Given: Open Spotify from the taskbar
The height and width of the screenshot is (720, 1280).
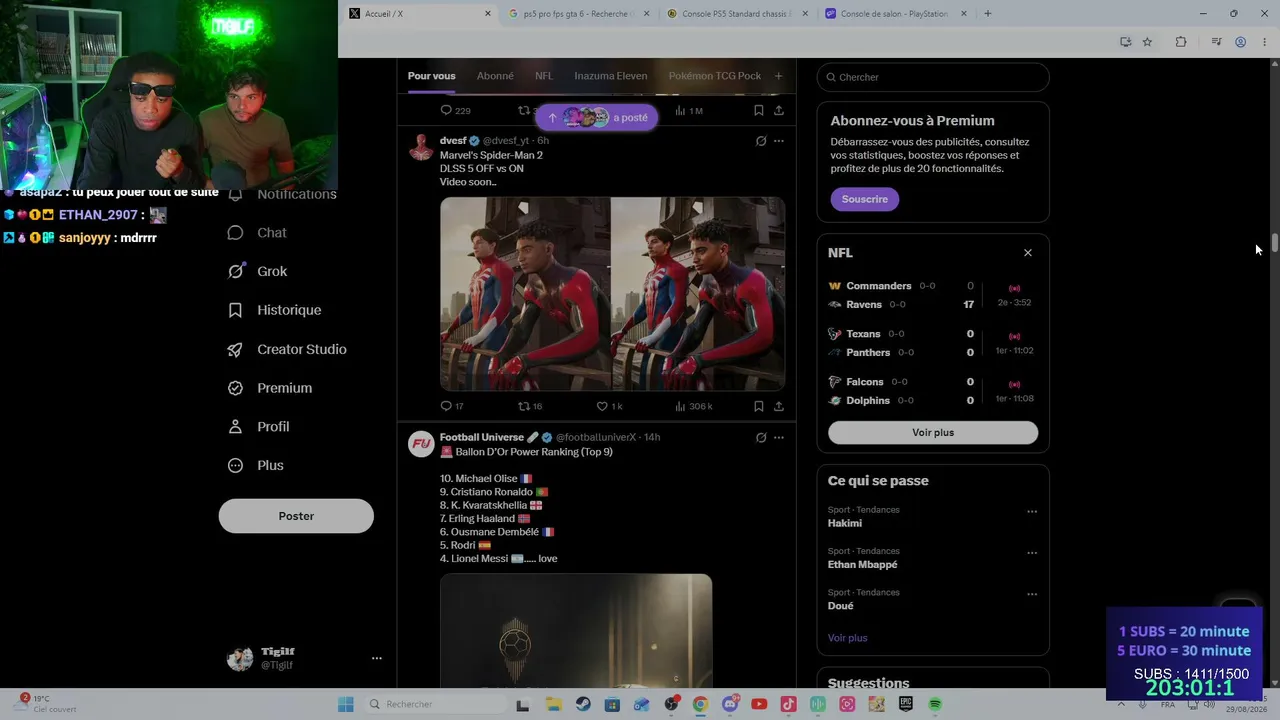Looking at the screenshot, I should [935, 704].
